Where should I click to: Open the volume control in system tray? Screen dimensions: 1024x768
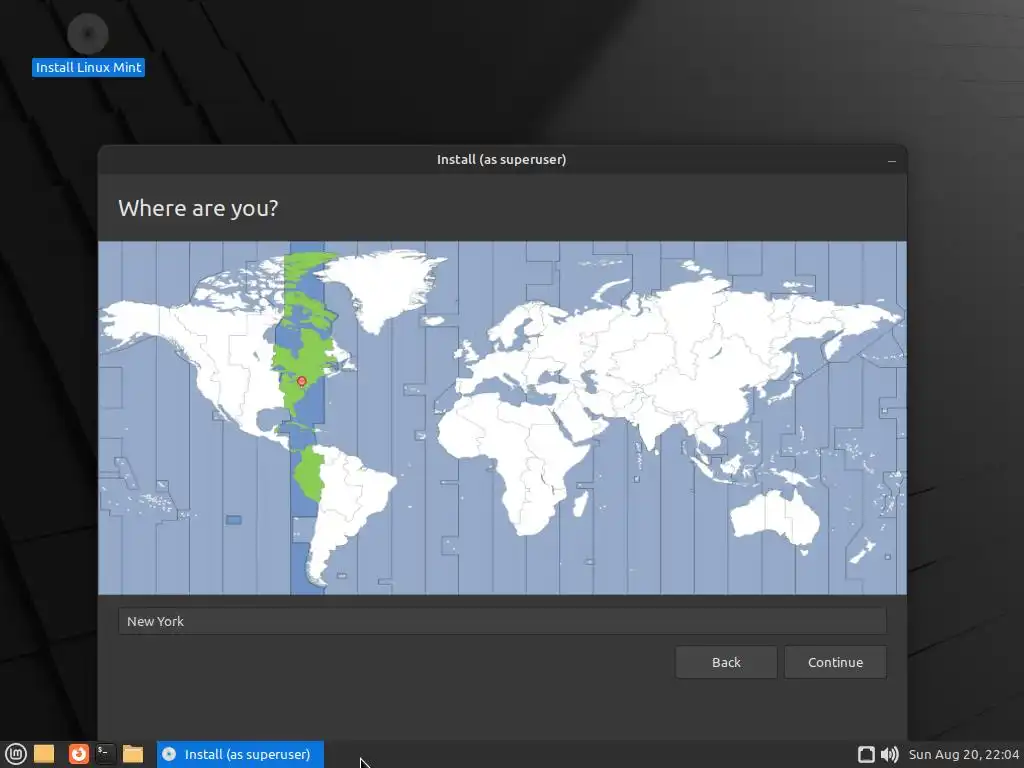click(x=889, y=754)
